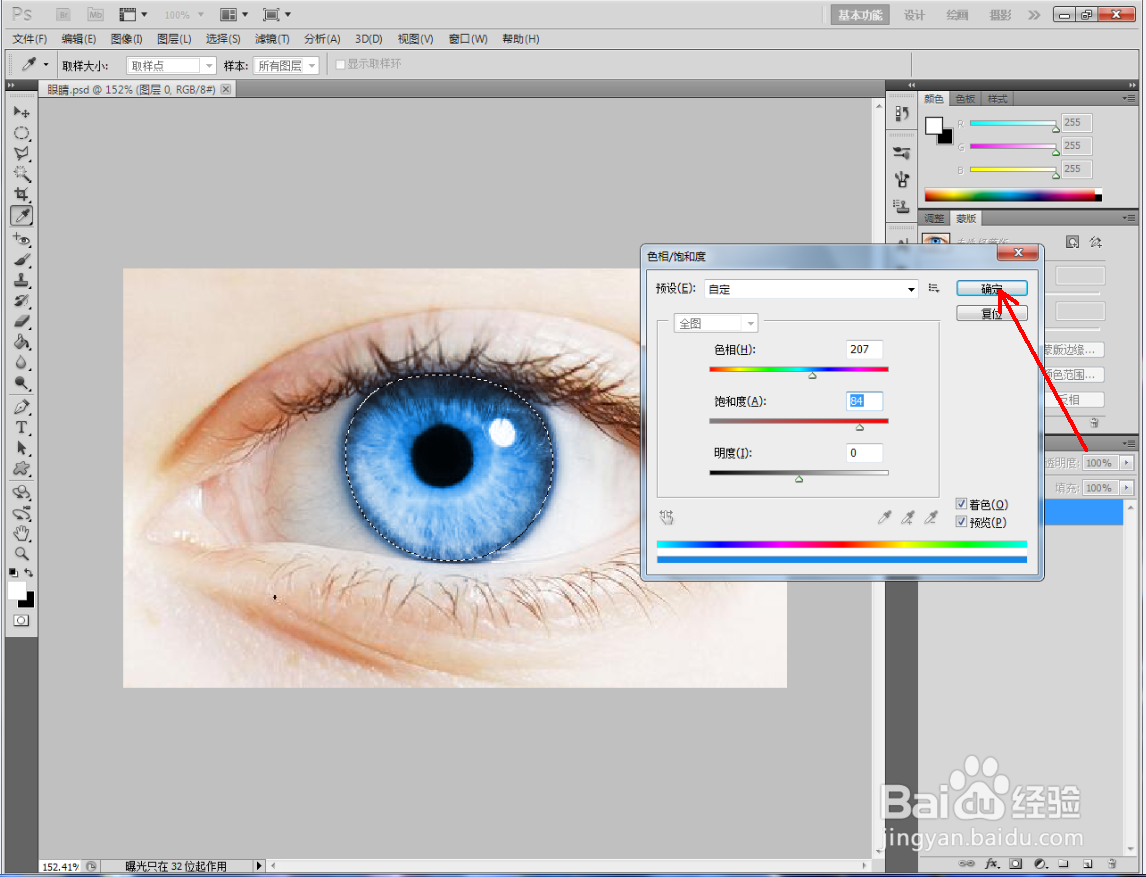Image resolution: width=1146 pixels, height=877 pixels.
Task: Click the 色相 hue slider handle
Action: 812,376
